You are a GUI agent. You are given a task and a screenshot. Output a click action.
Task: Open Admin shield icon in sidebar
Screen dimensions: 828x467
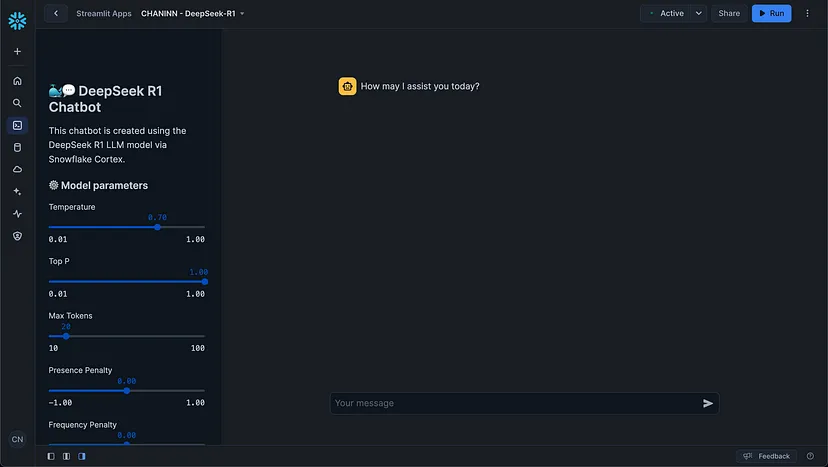coord(17,236)
